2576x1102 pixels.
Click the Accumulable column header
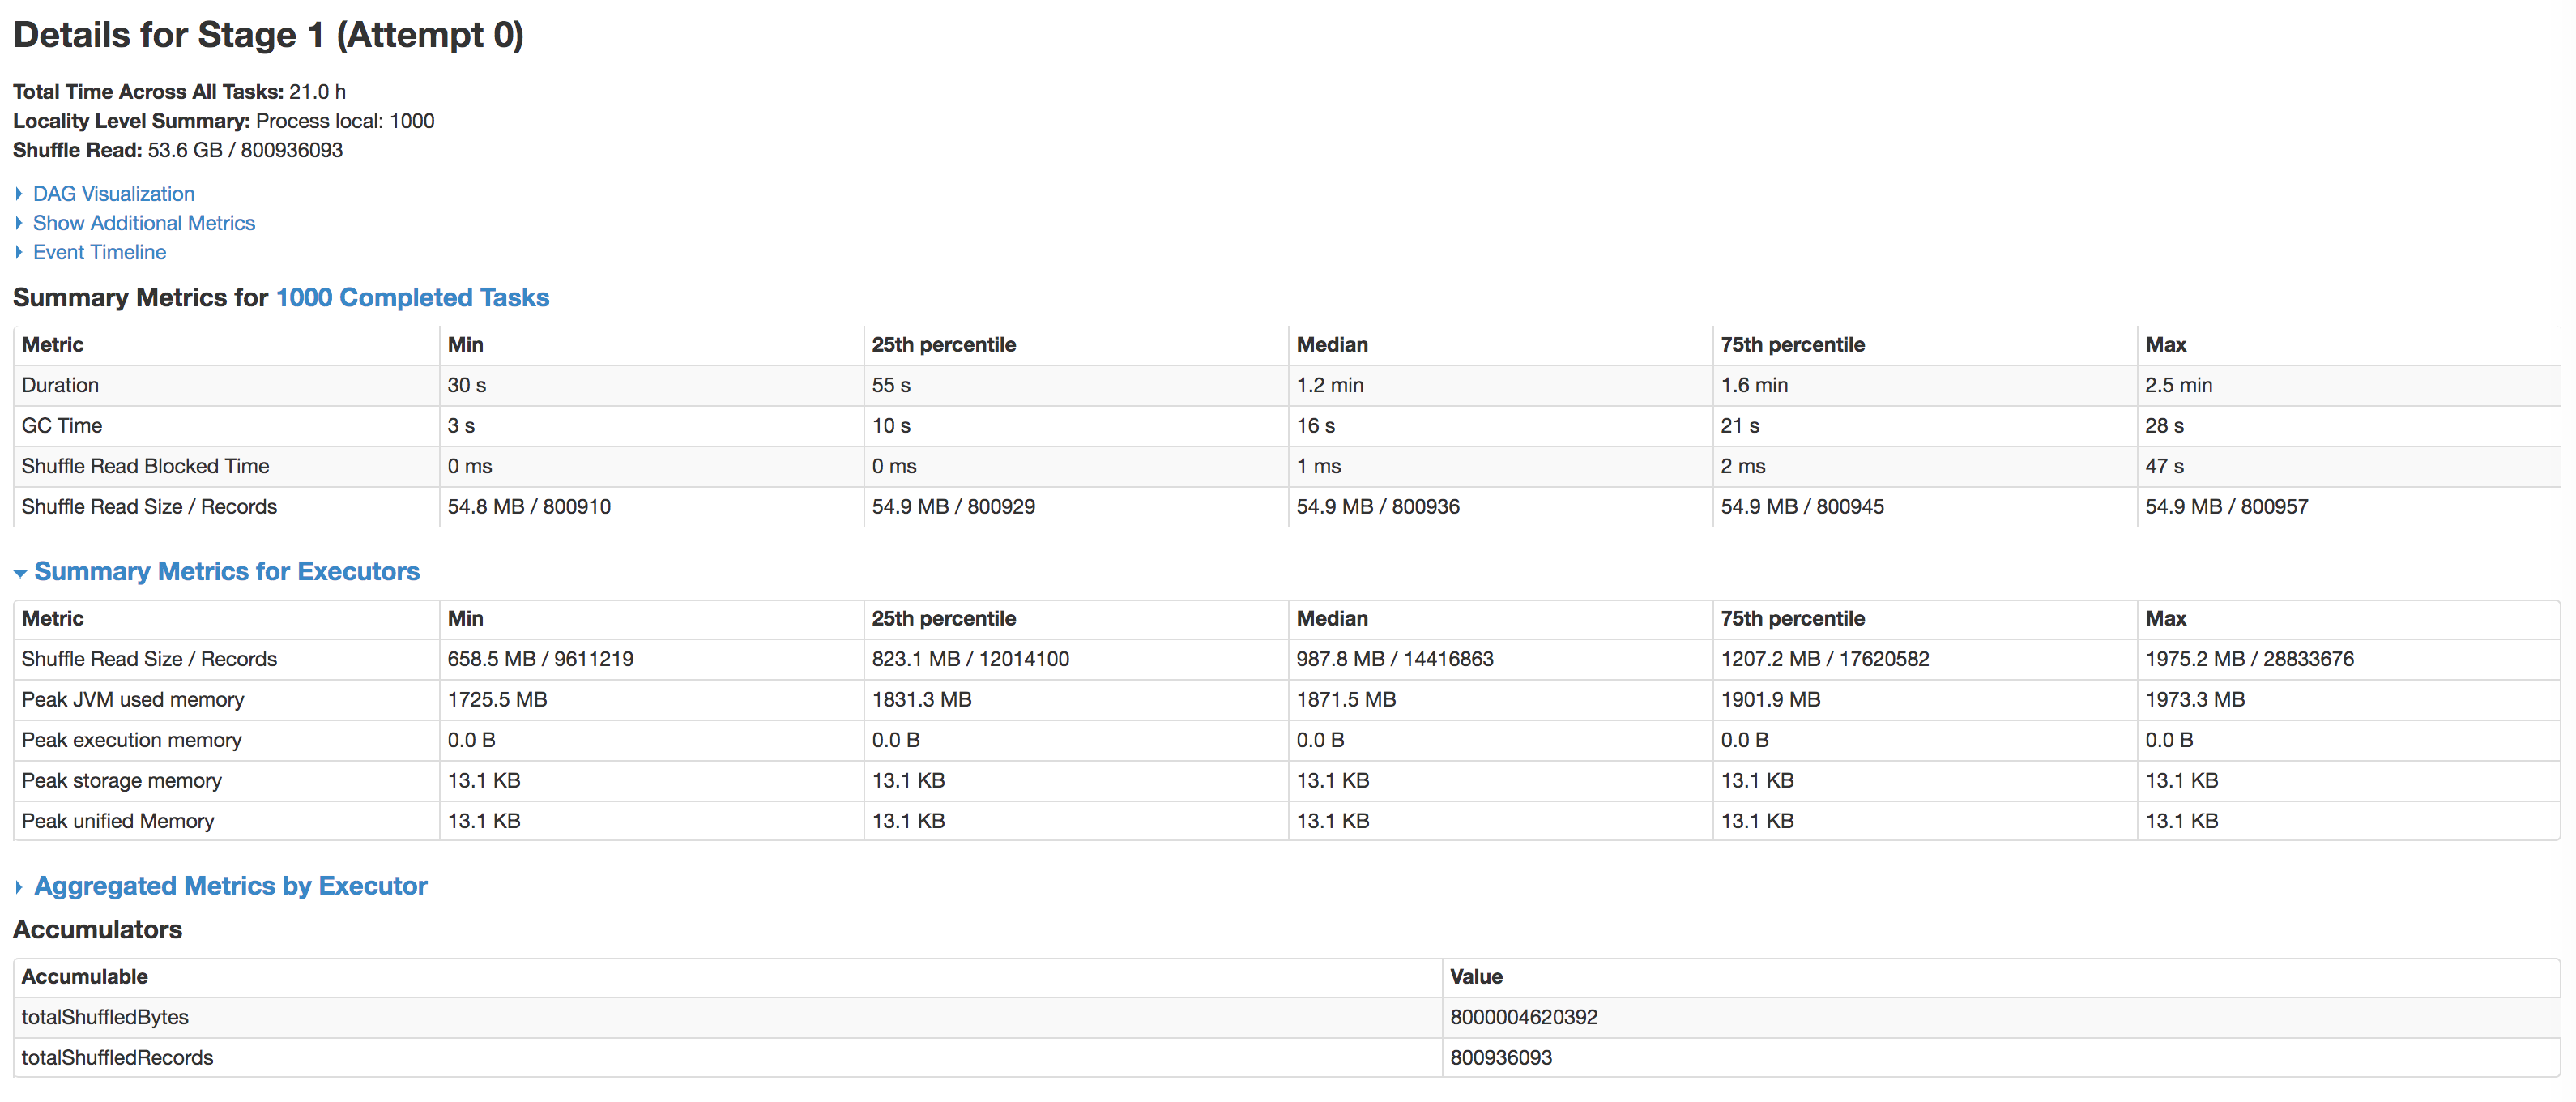pyautogui.click(x=84, y=976)
